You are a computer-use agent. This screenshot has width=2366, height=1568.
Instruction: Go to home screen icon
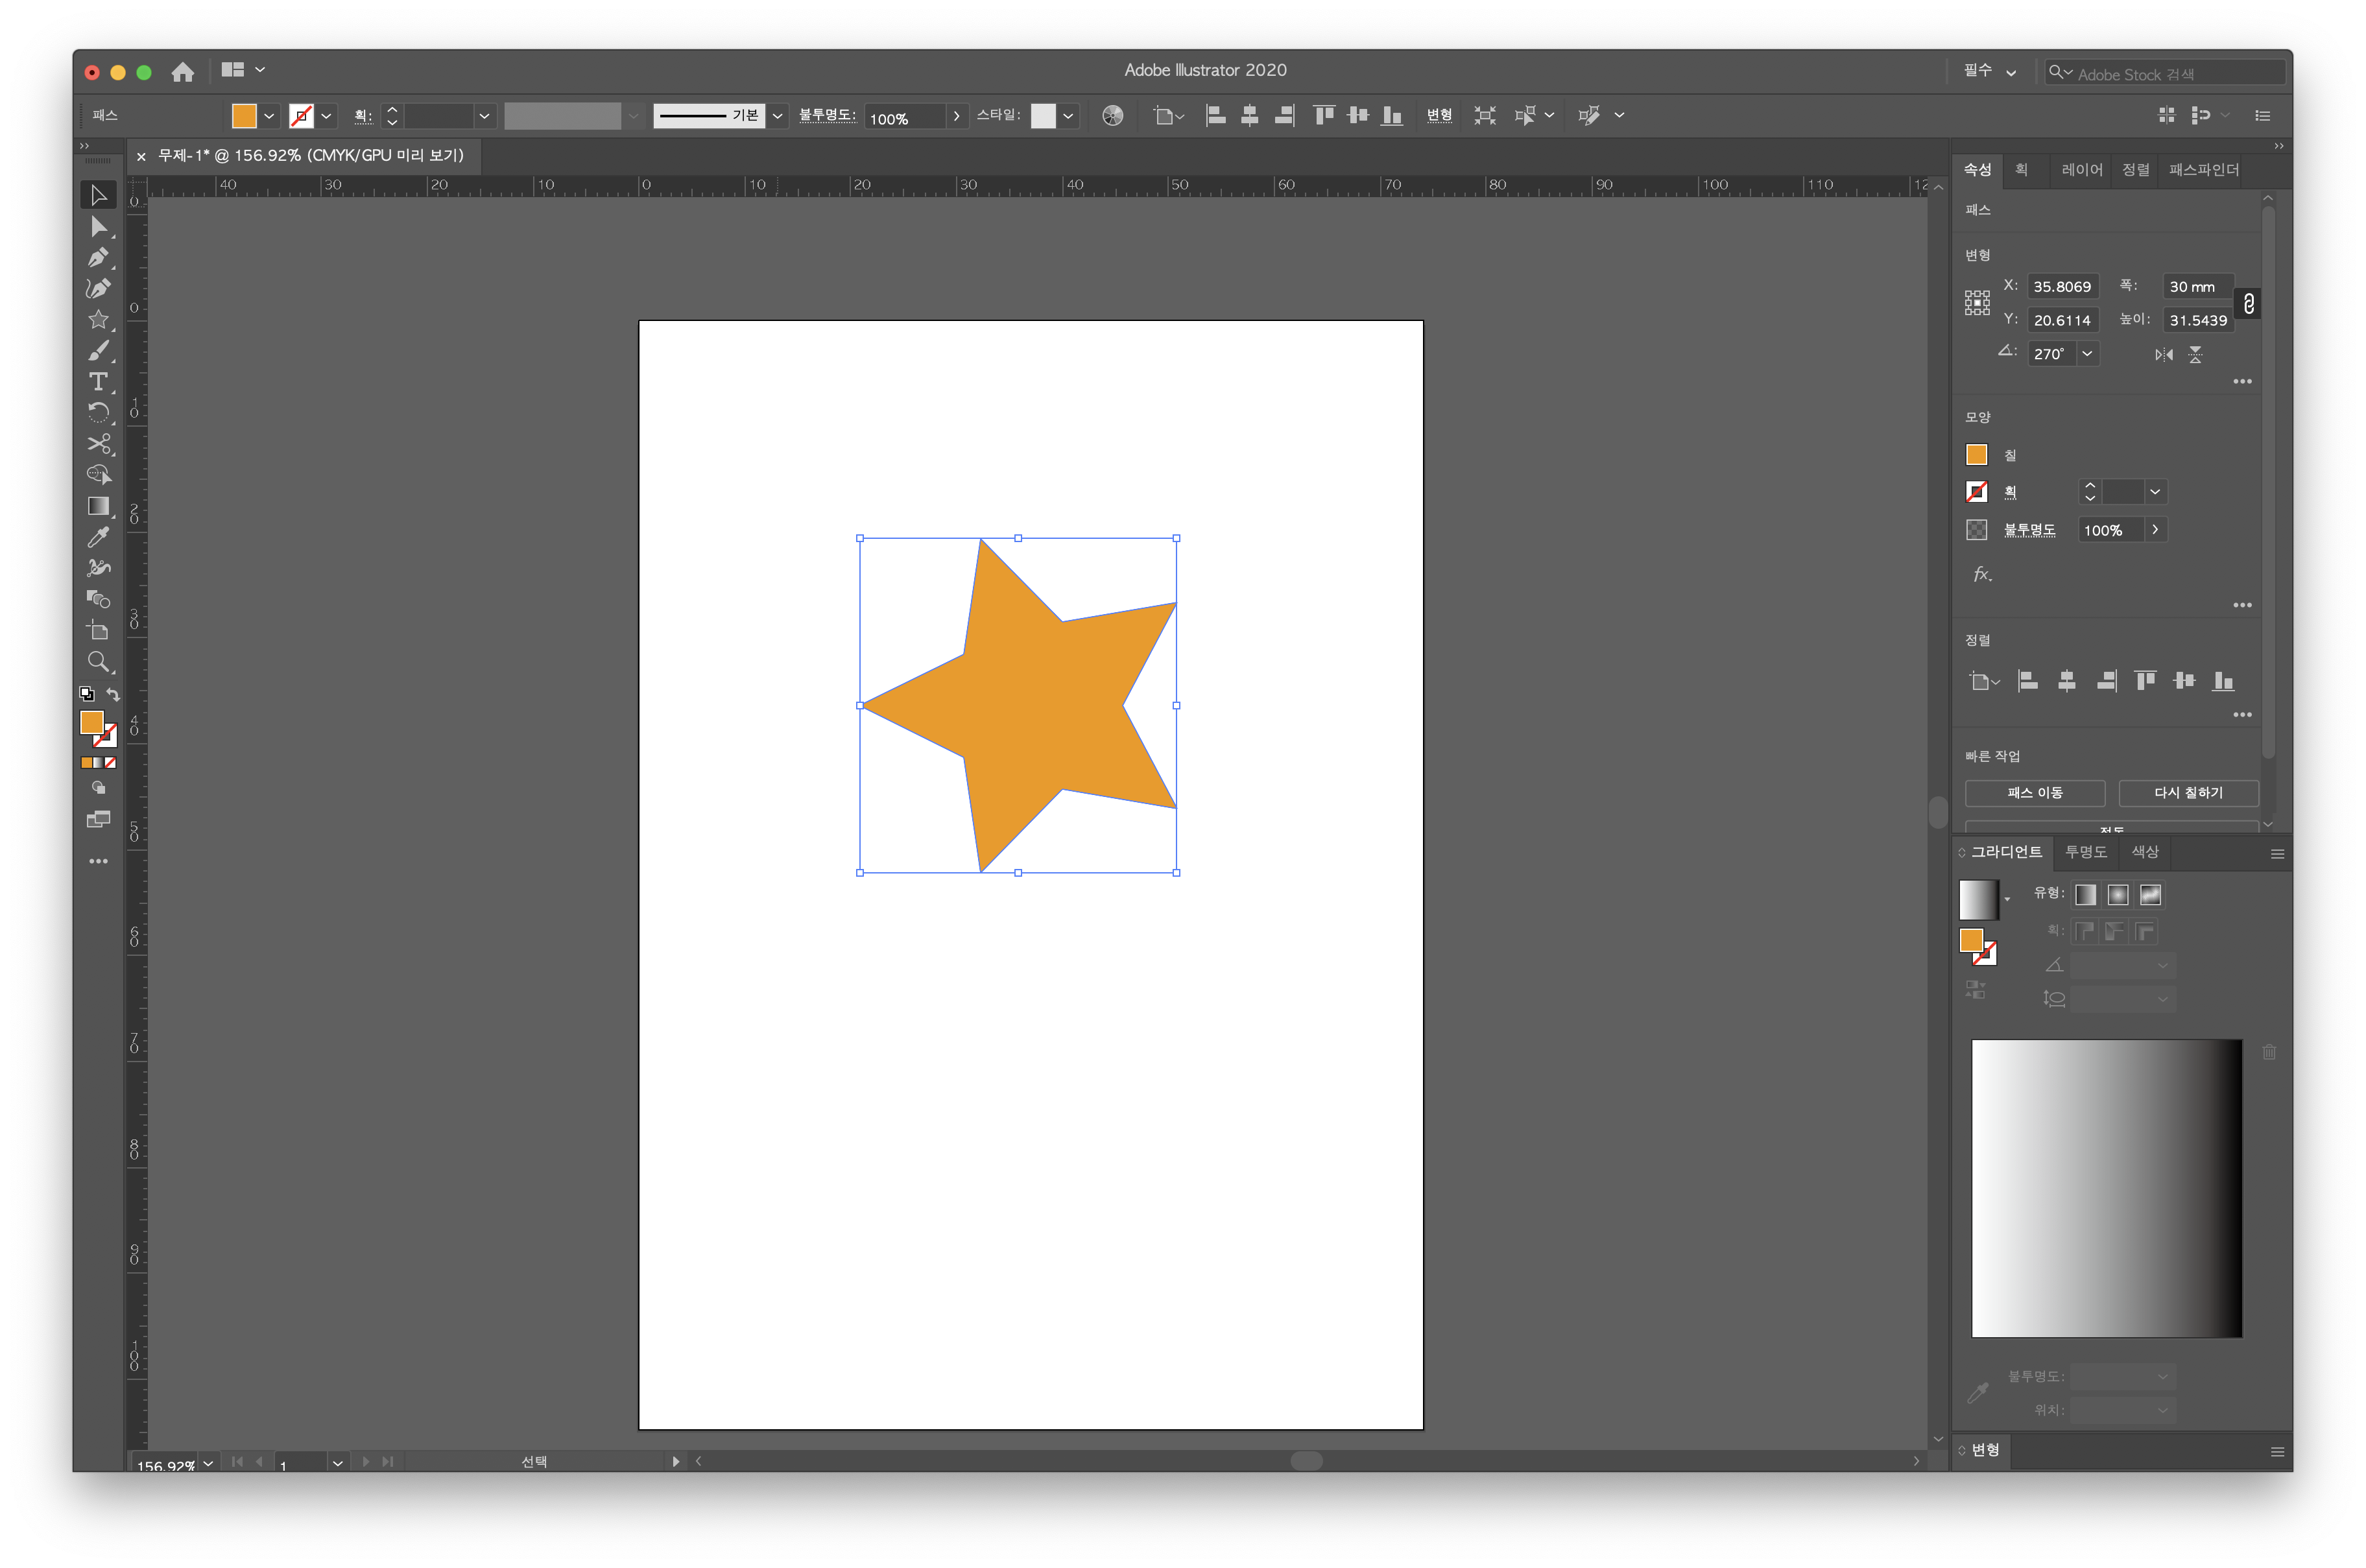(x=182, y=72)
